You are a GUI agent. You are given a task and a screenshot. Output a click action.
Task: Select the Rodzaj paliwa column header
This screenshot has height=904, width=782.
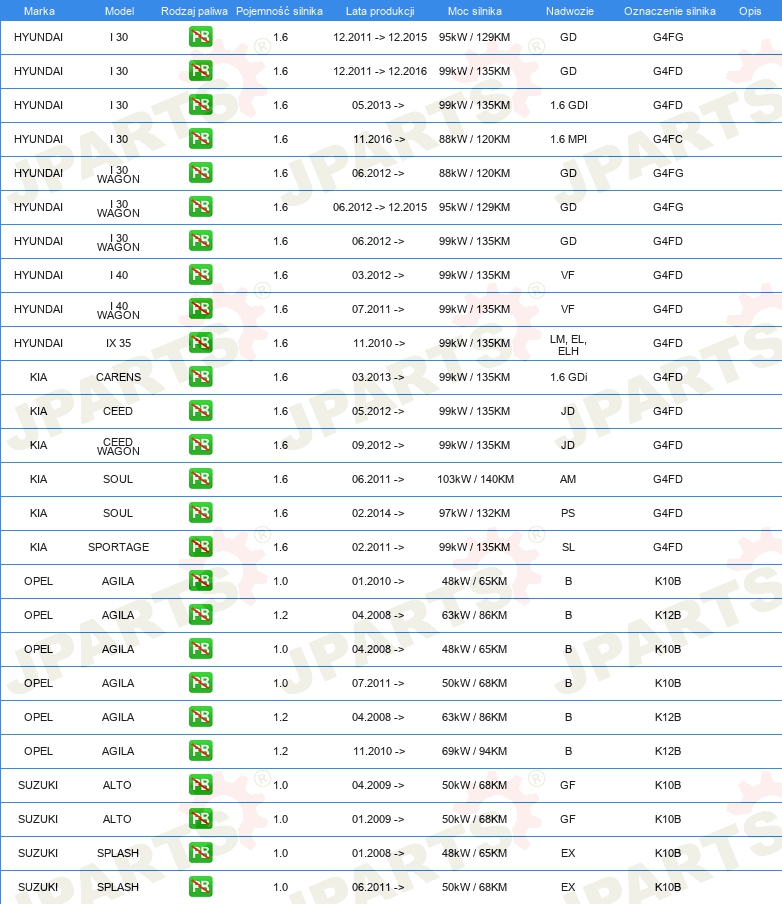(x=194, y=11)
